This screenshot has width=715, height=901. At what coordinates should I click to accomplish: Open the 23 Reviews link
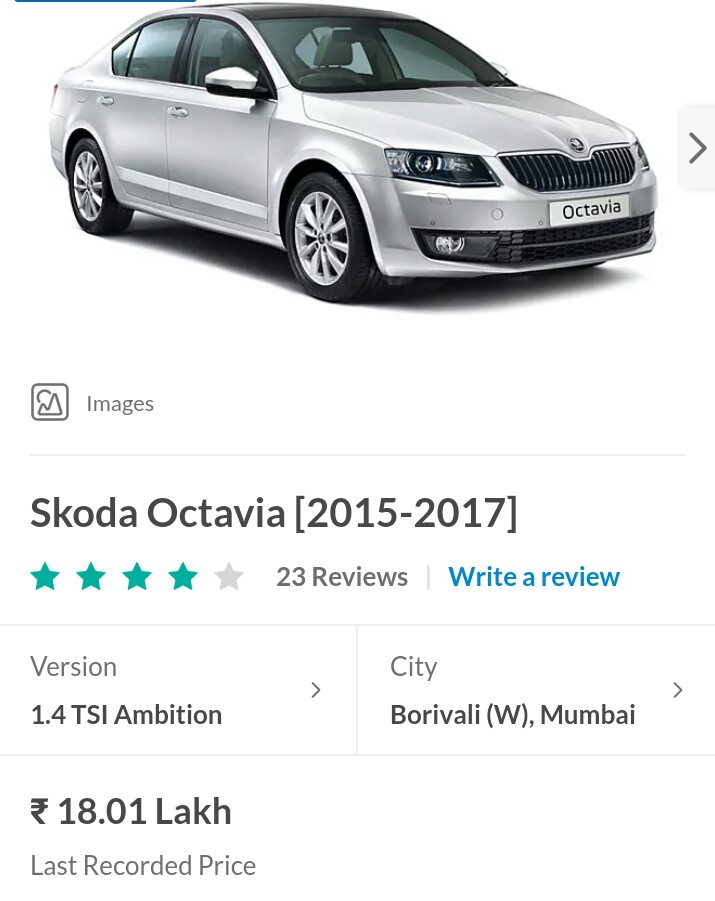click(x=342, y=577)
